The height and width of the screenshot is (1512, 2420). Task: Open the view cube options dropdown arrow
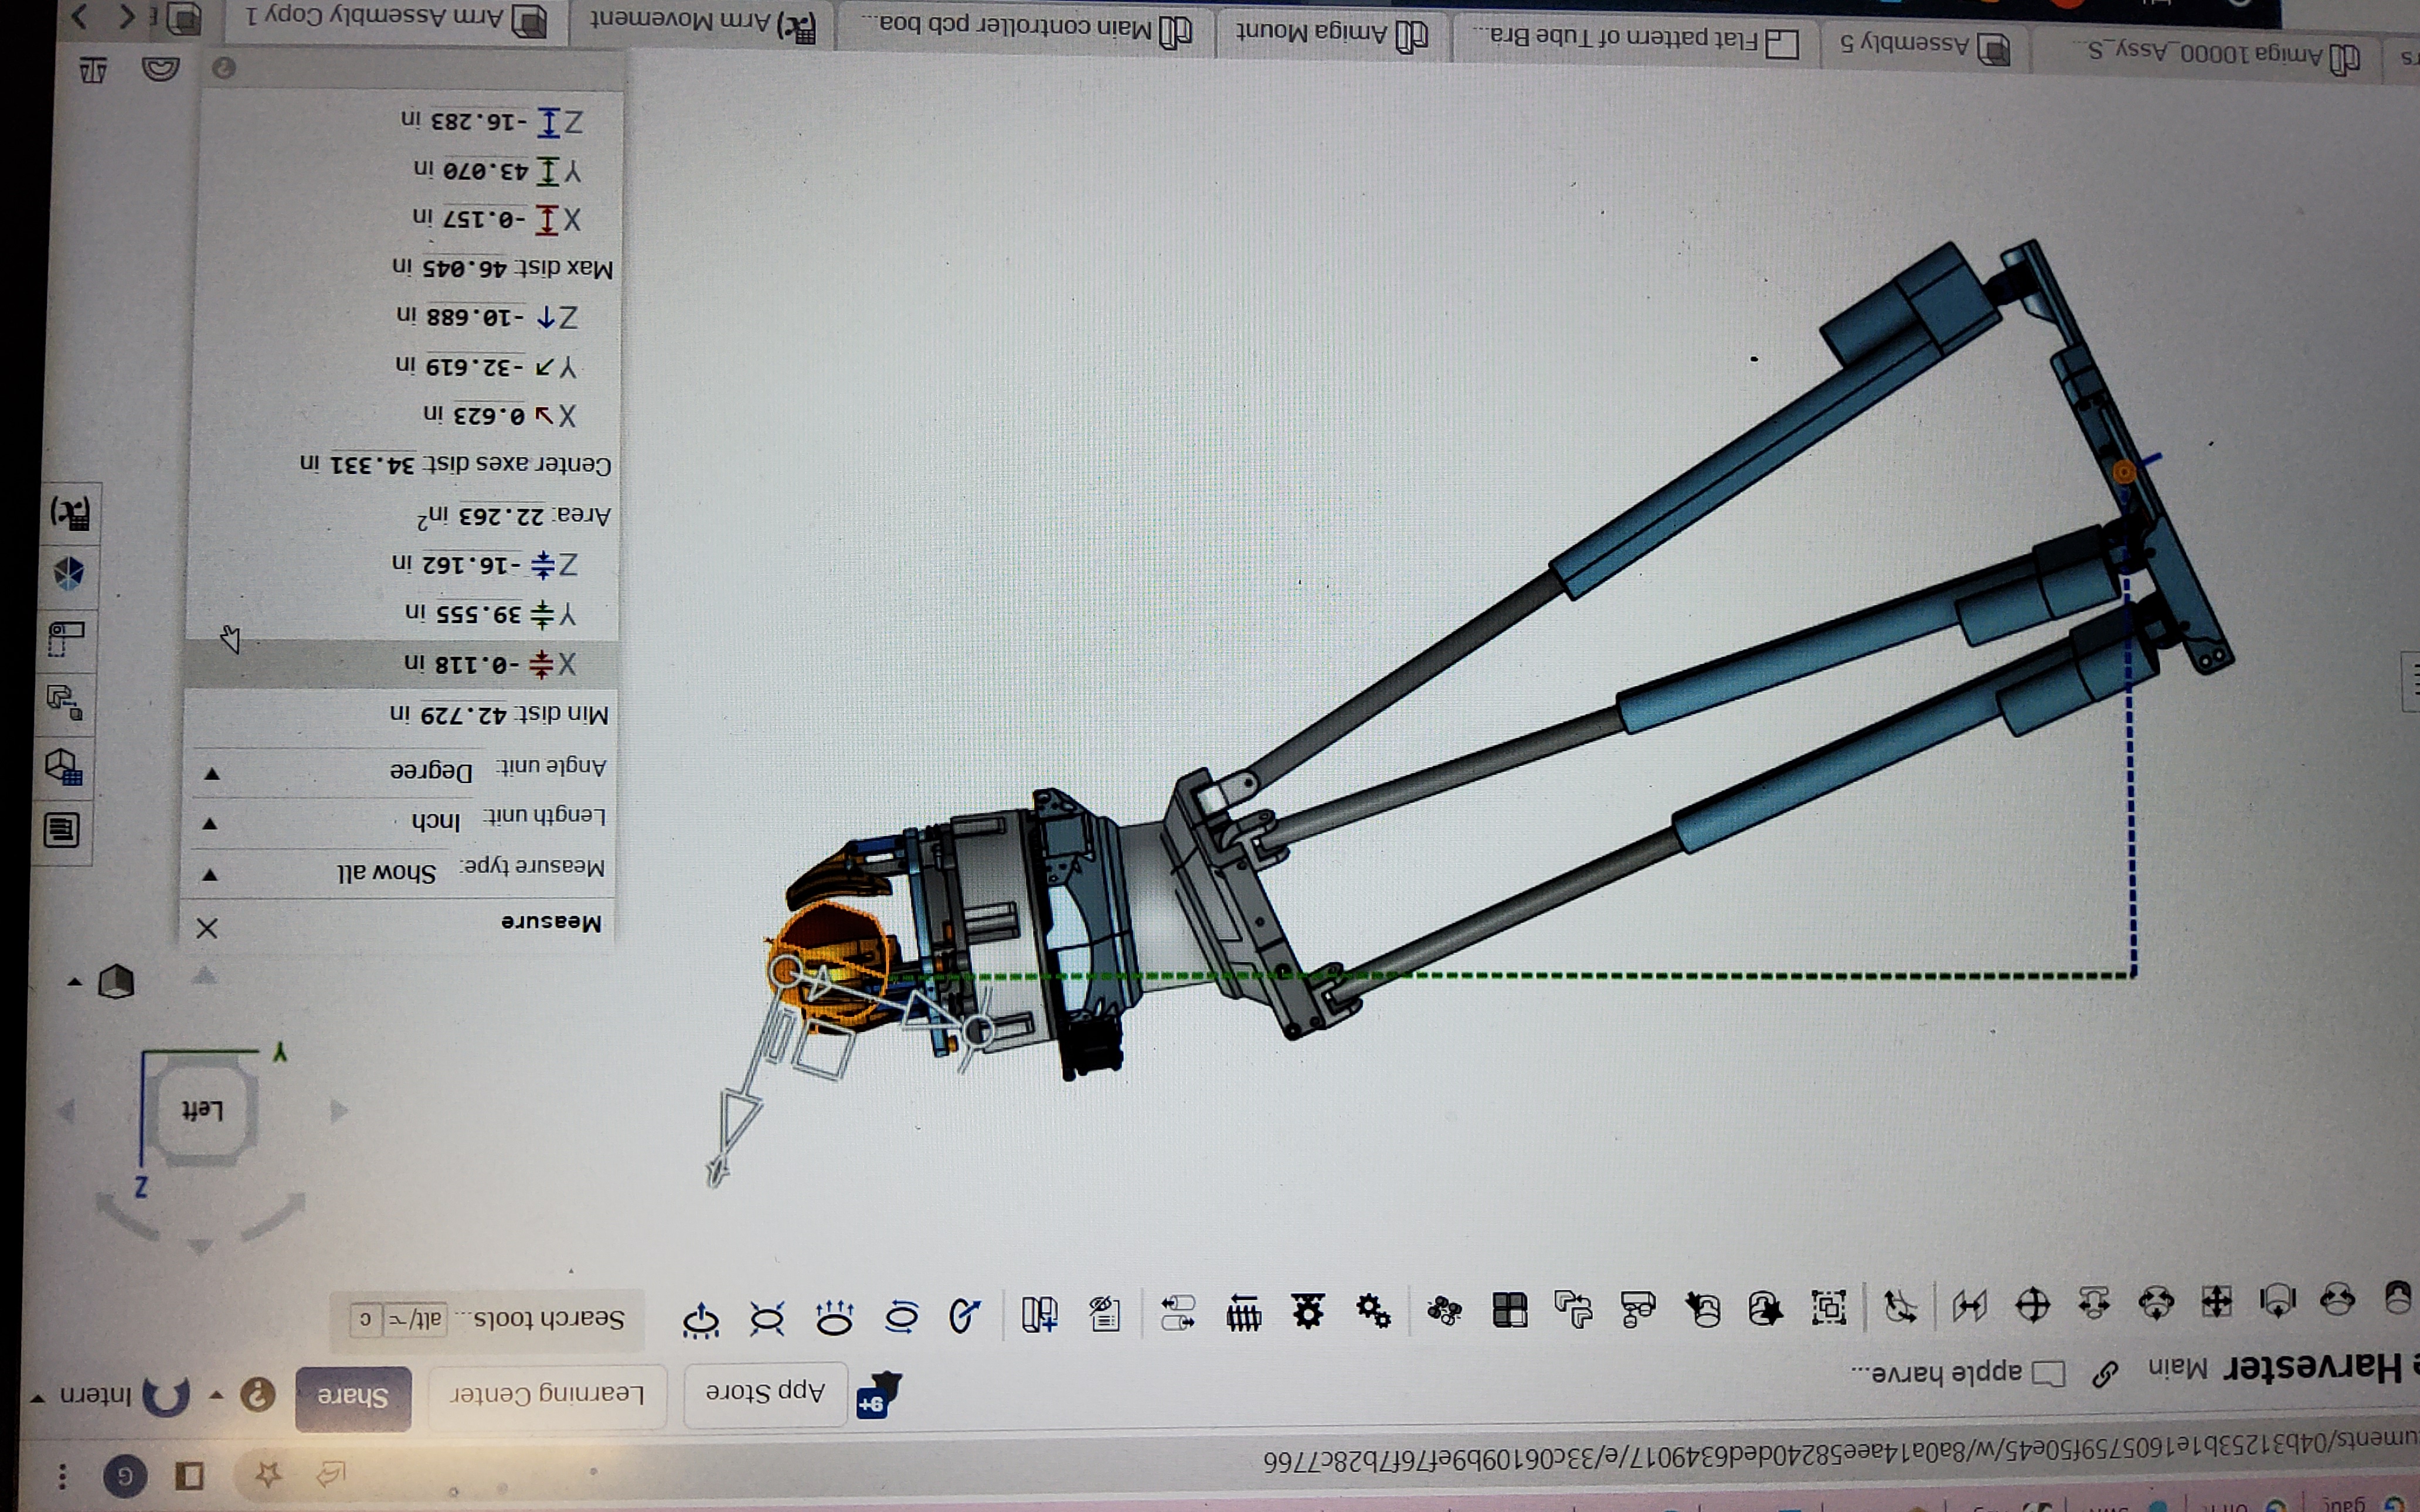[74, 982]
